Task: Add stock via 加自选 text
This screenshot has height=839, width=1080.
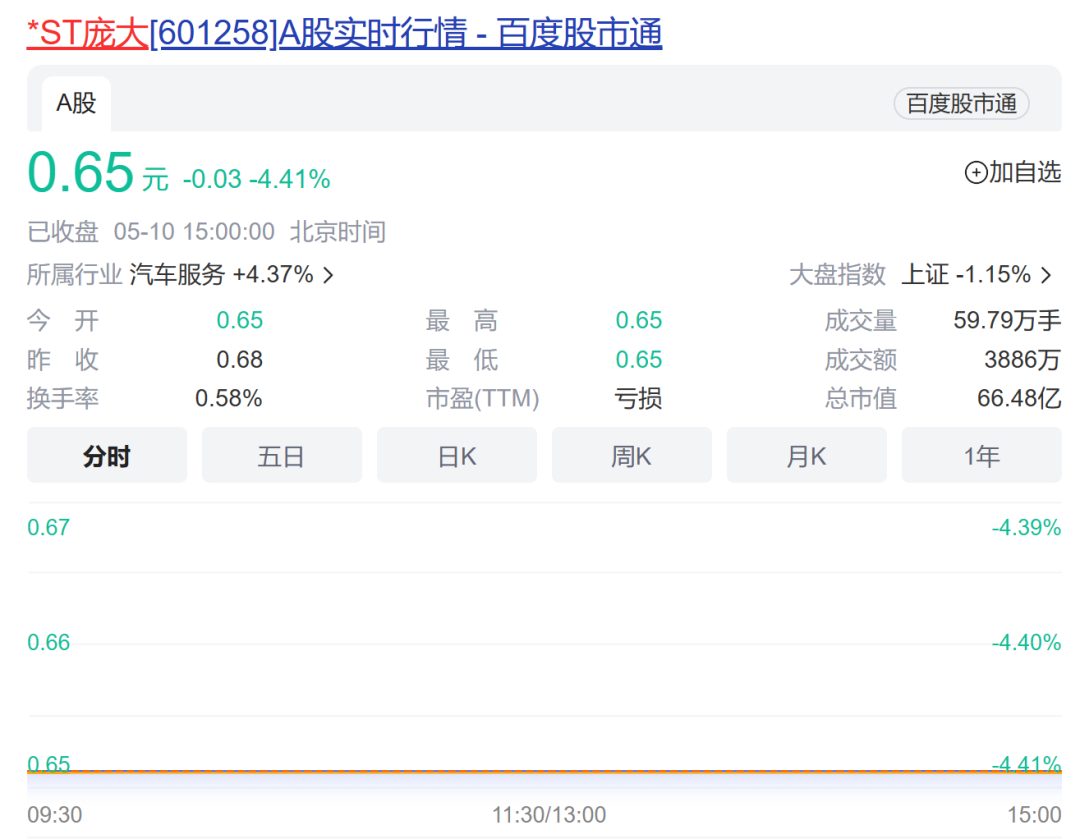Action: click(x=1025, y=172)
